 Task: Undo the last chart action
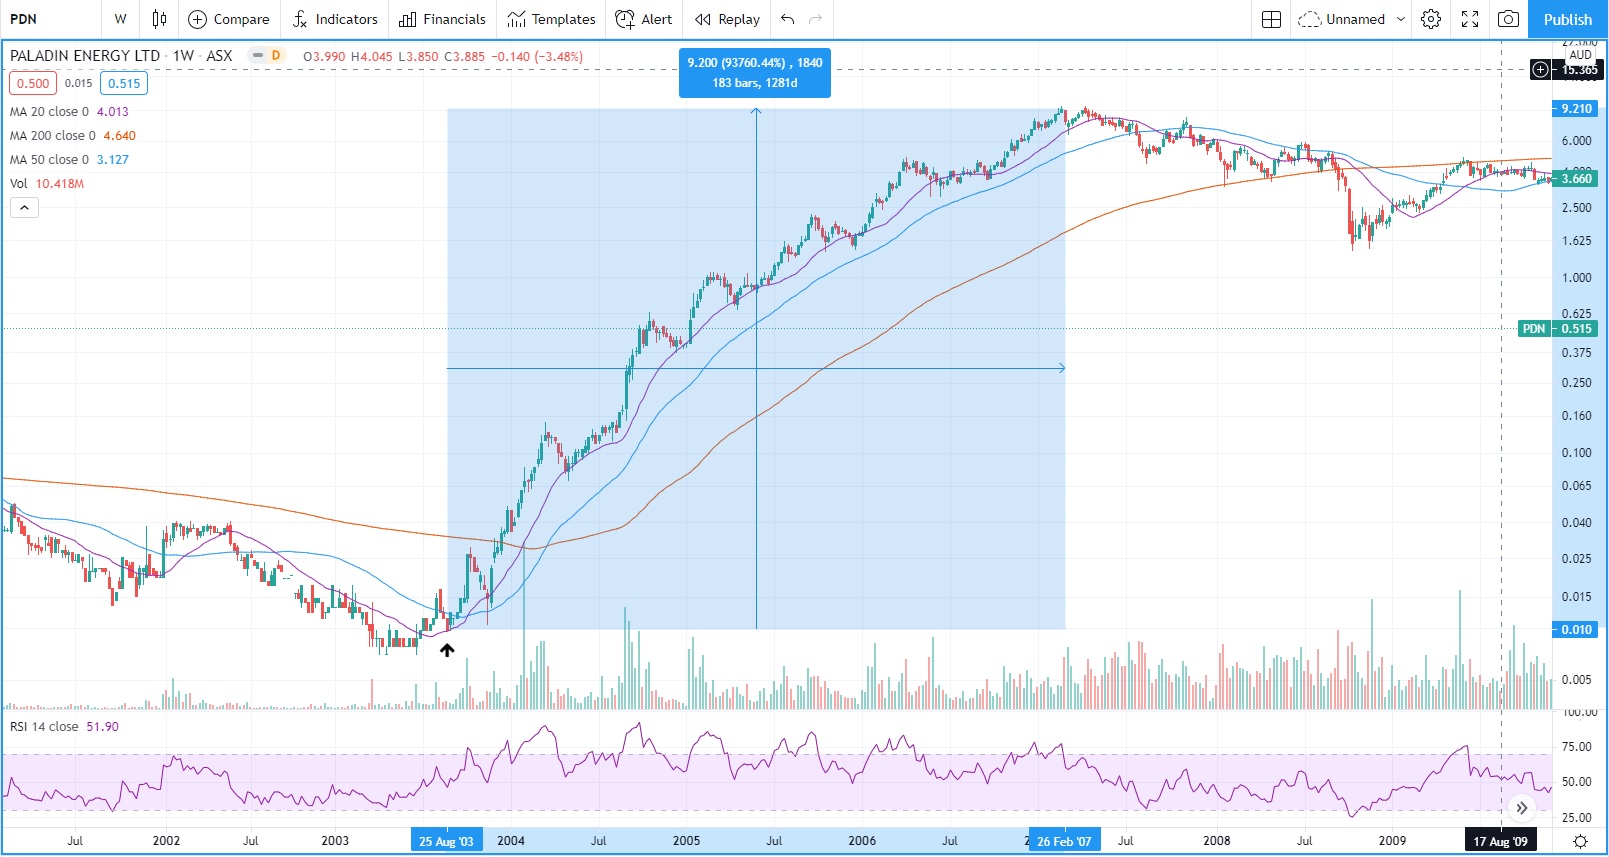coord(788,19)
